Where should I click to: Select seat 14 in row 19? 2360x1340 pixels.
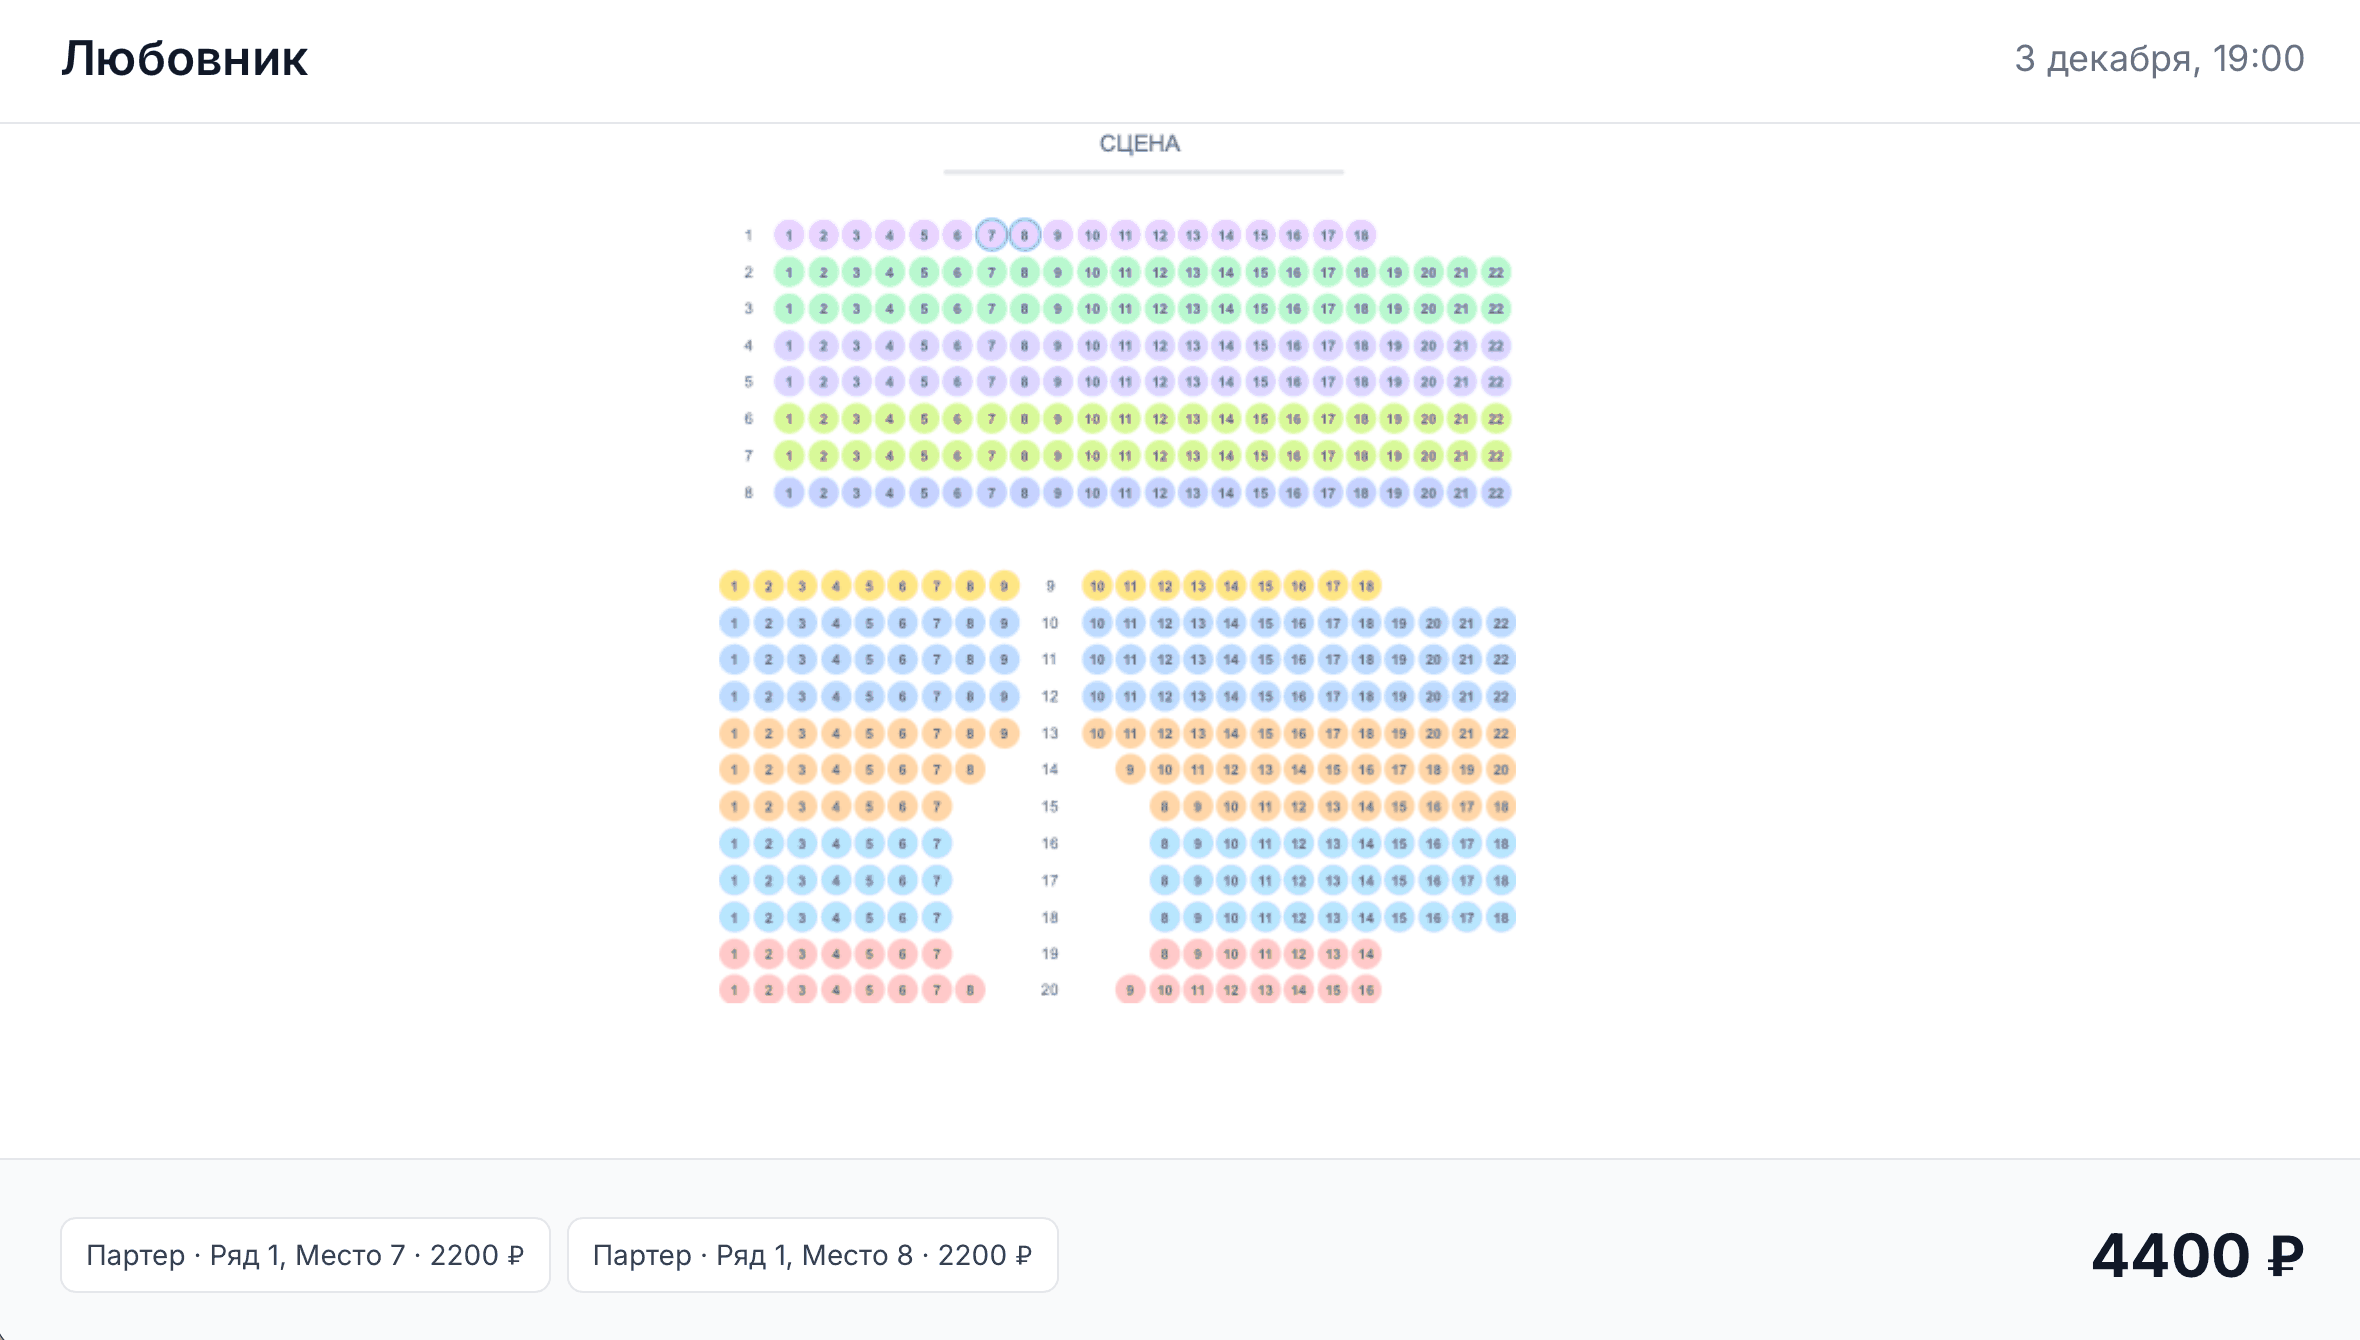click(x=1366, y=954)
